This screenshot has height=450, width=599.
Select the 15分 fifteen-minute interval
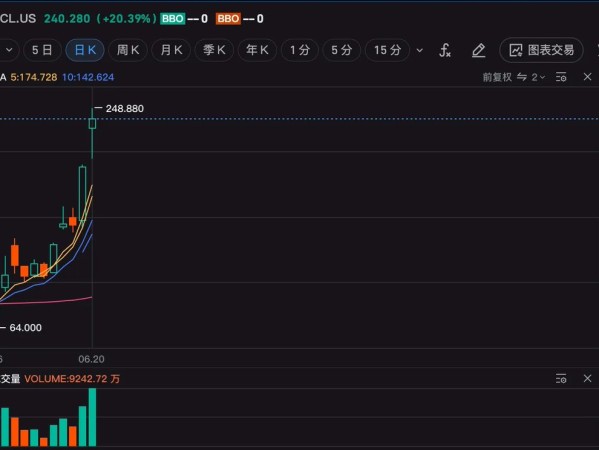point(387,50)
